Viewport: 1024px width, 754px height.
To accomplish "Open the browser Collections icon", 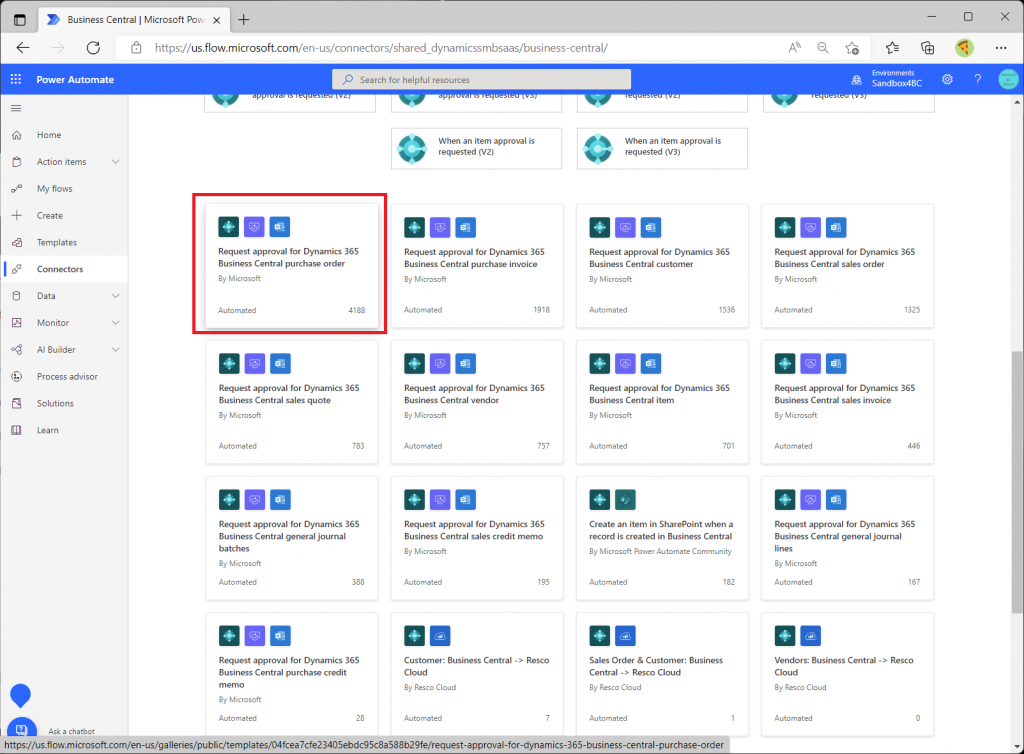I will [927, 47].
